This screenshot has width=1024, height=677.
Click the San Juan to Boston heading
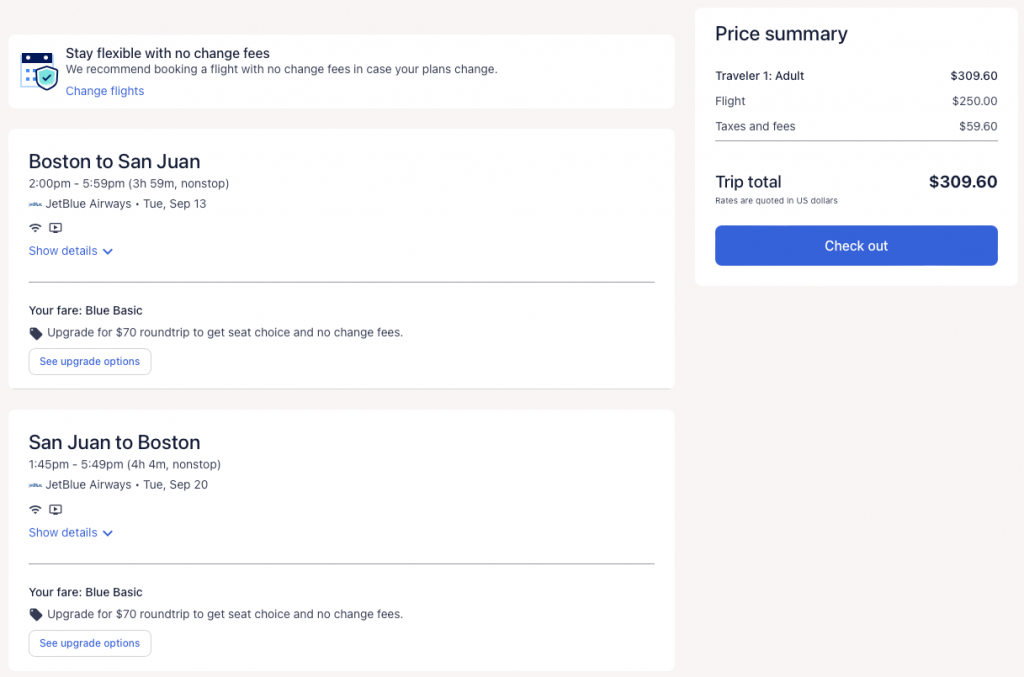[x=115, y=443]
